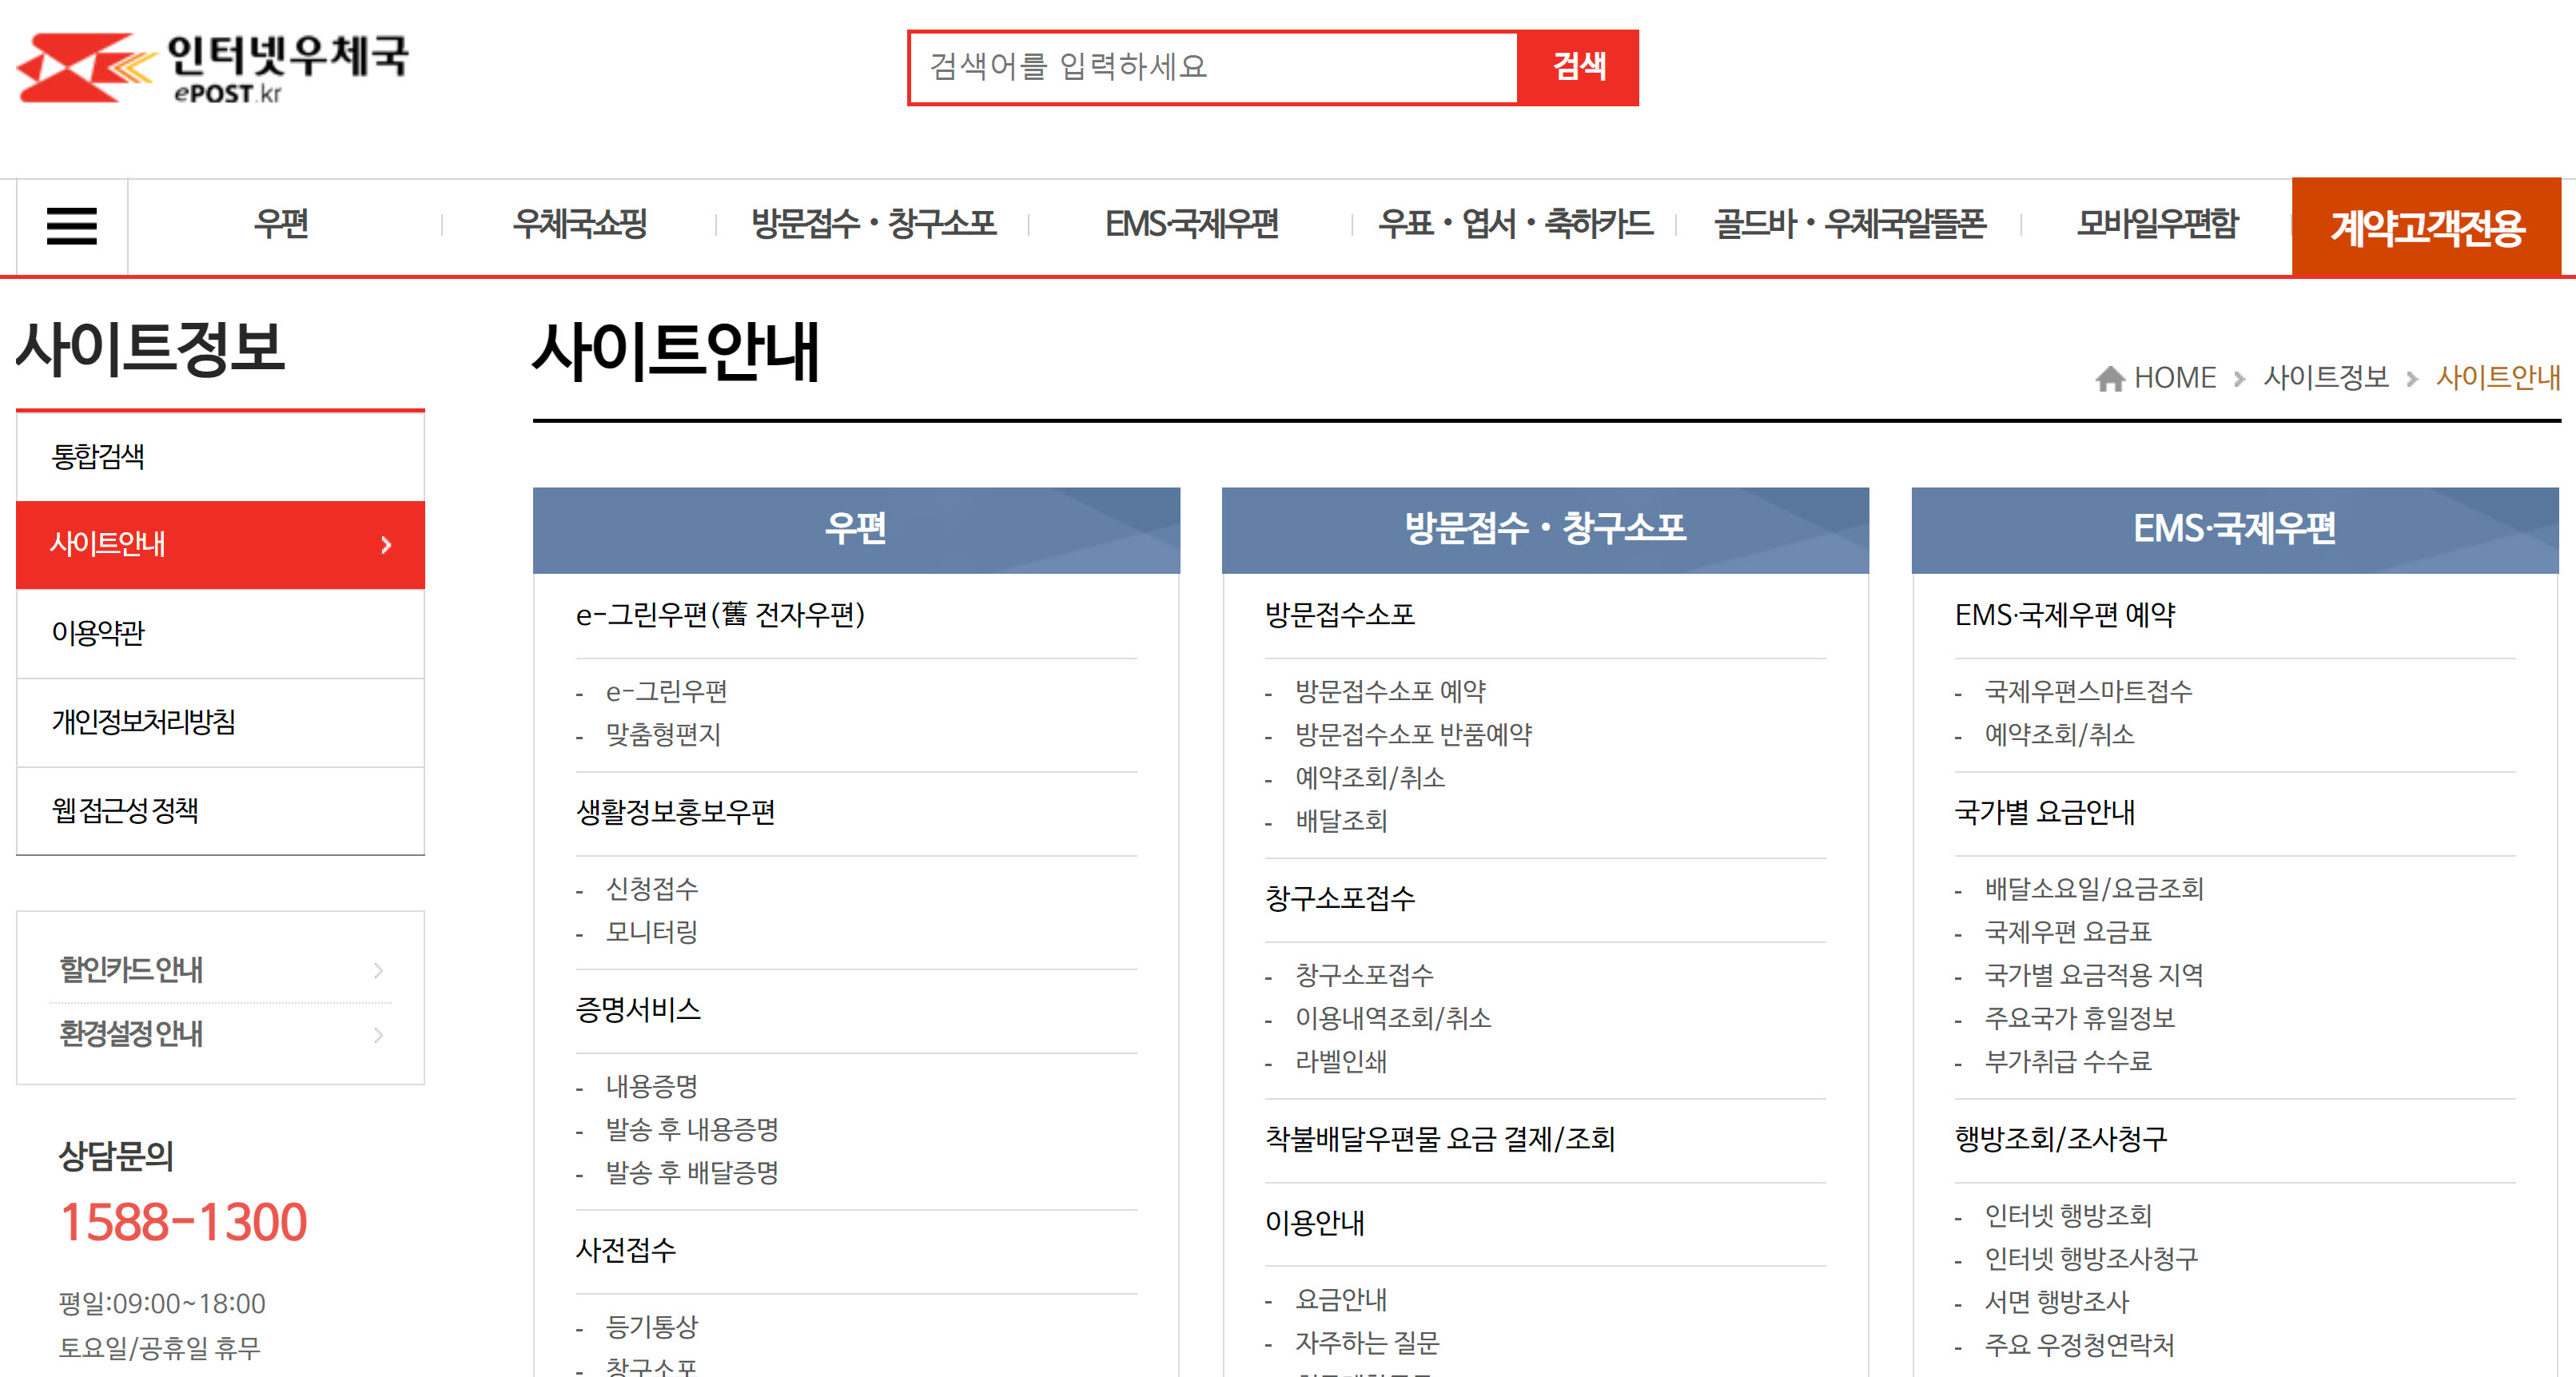Open 이용약관 sidebar item

pos(98,633)
